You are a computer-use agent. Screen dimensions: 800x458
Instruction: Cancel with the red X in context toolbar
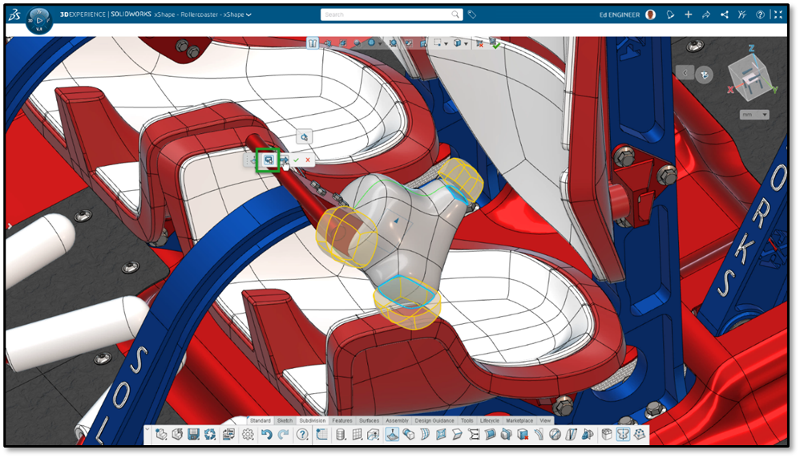308,160
